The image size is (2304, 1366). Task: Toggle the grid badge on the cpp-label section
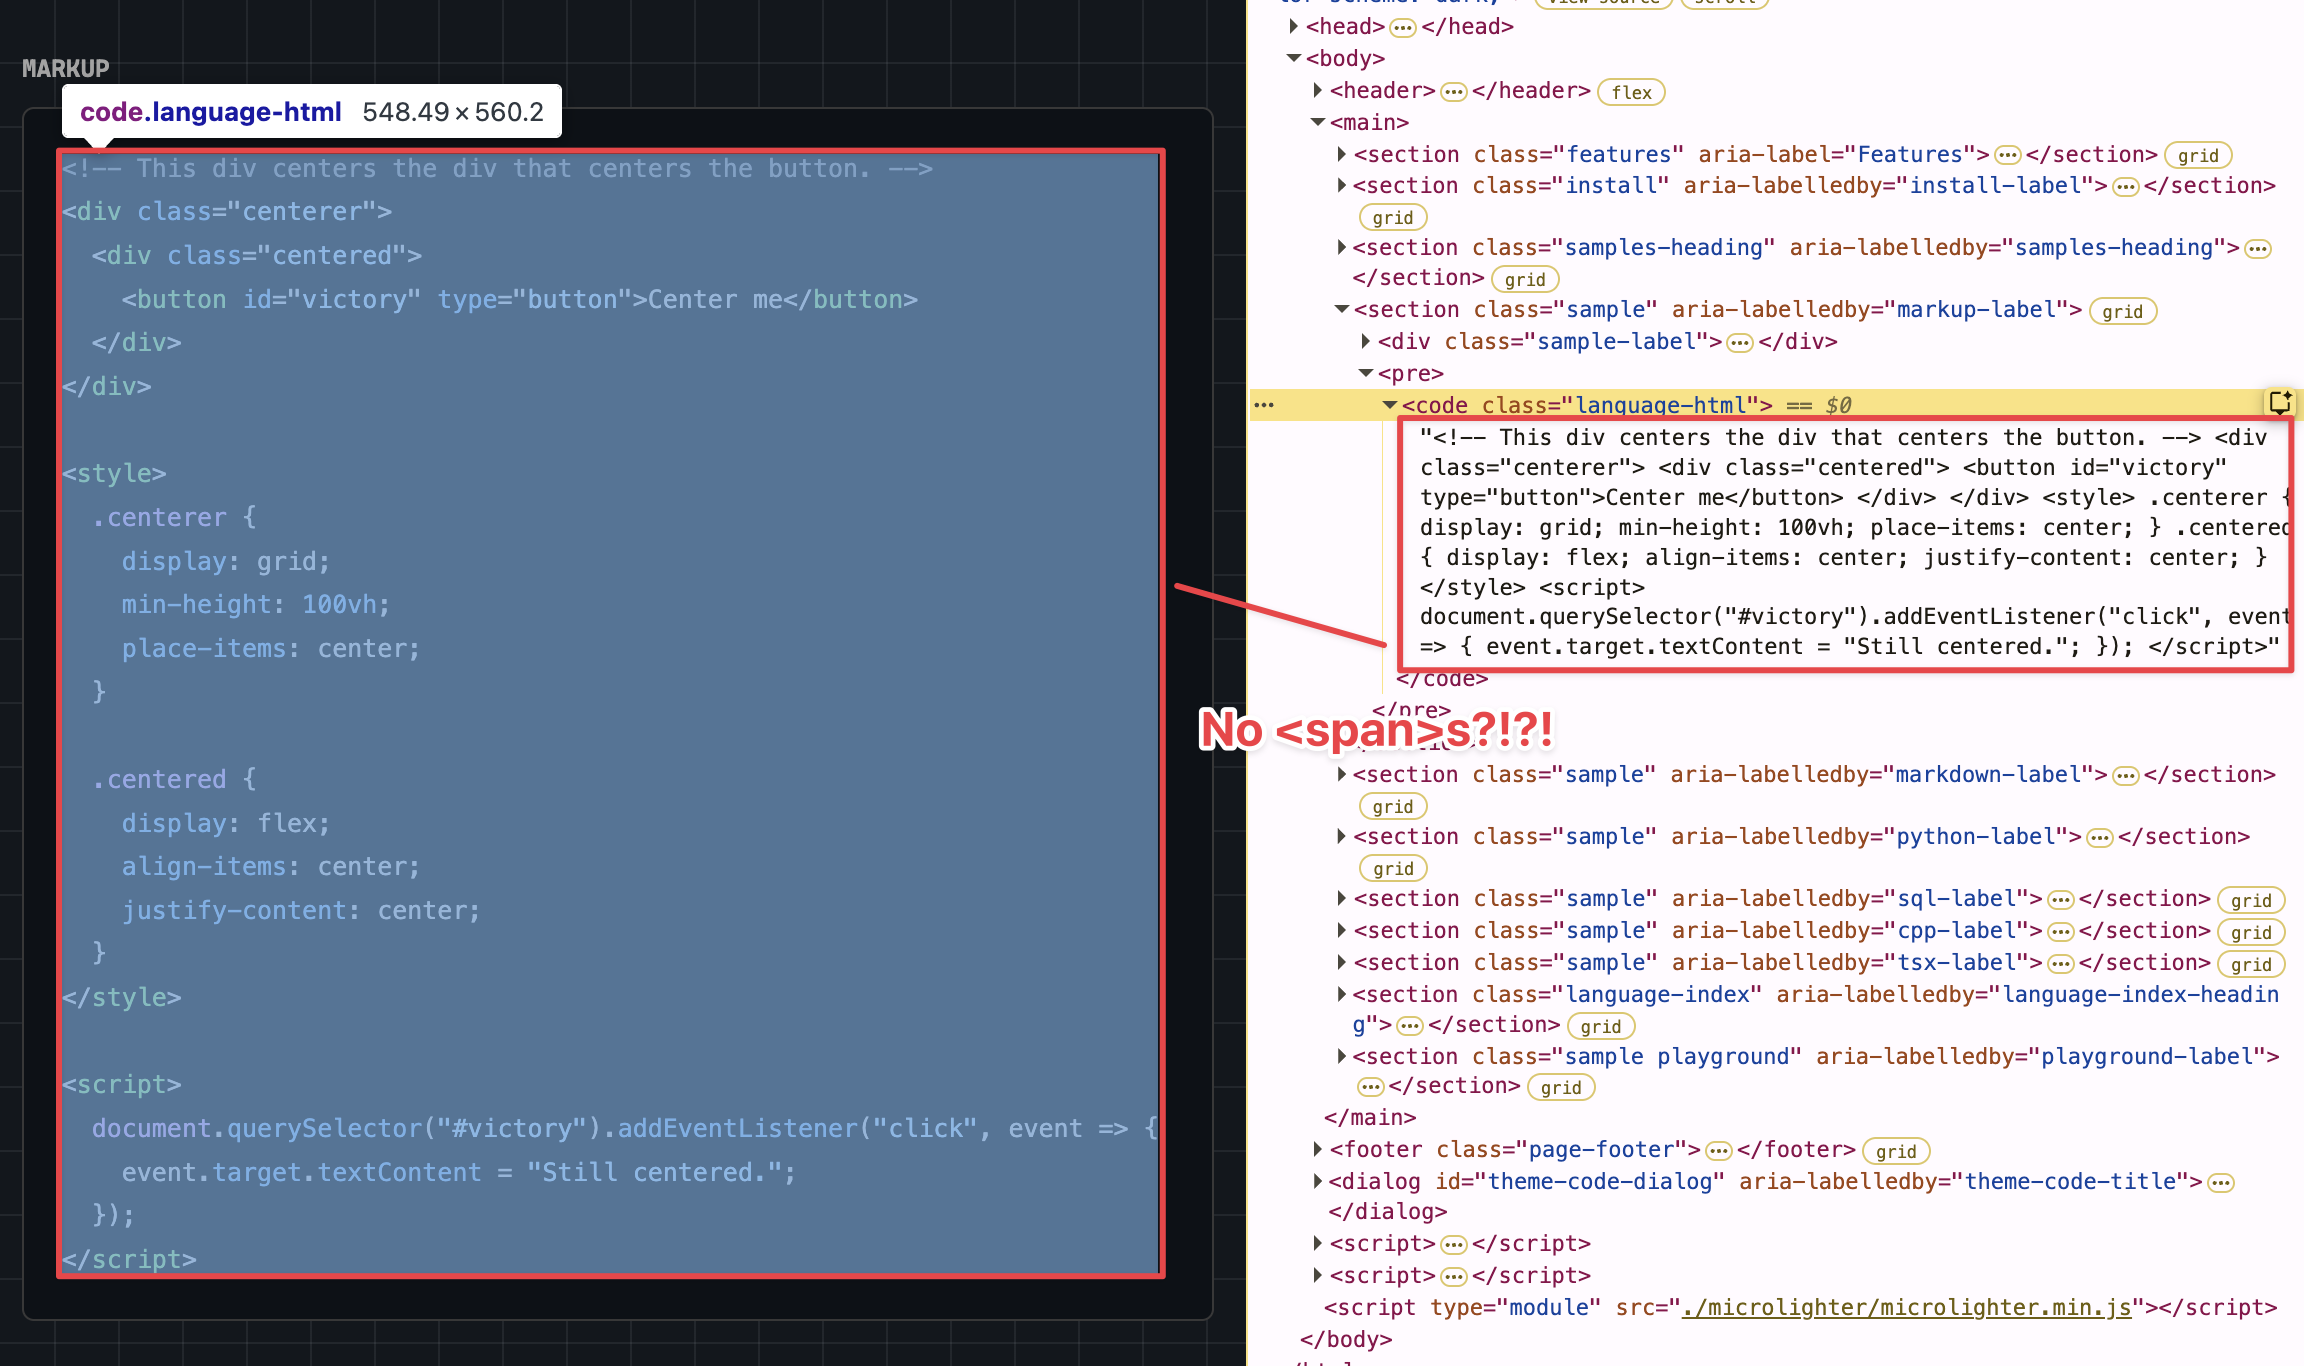pyautogui.click(x=2250, y=932)
